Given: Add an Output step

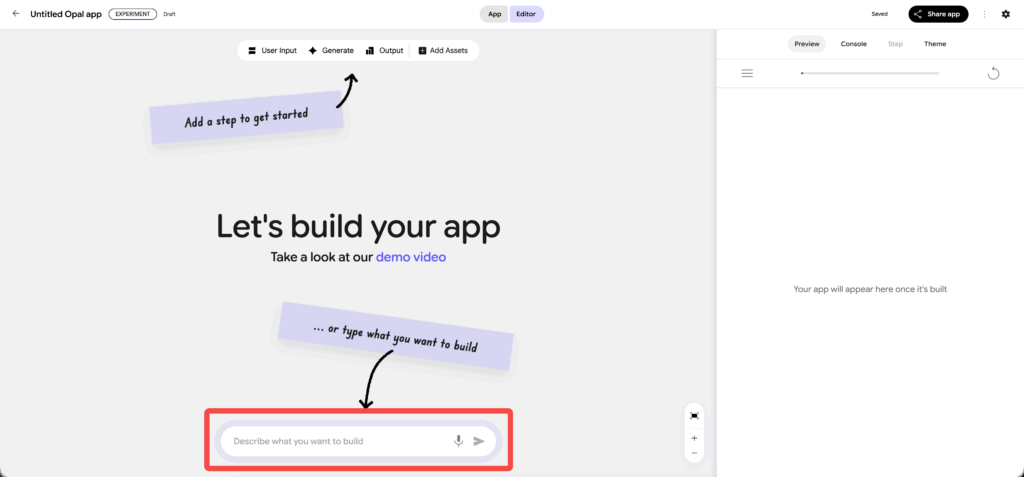Looking at the screenshot, I should click(x=384, y=50).
